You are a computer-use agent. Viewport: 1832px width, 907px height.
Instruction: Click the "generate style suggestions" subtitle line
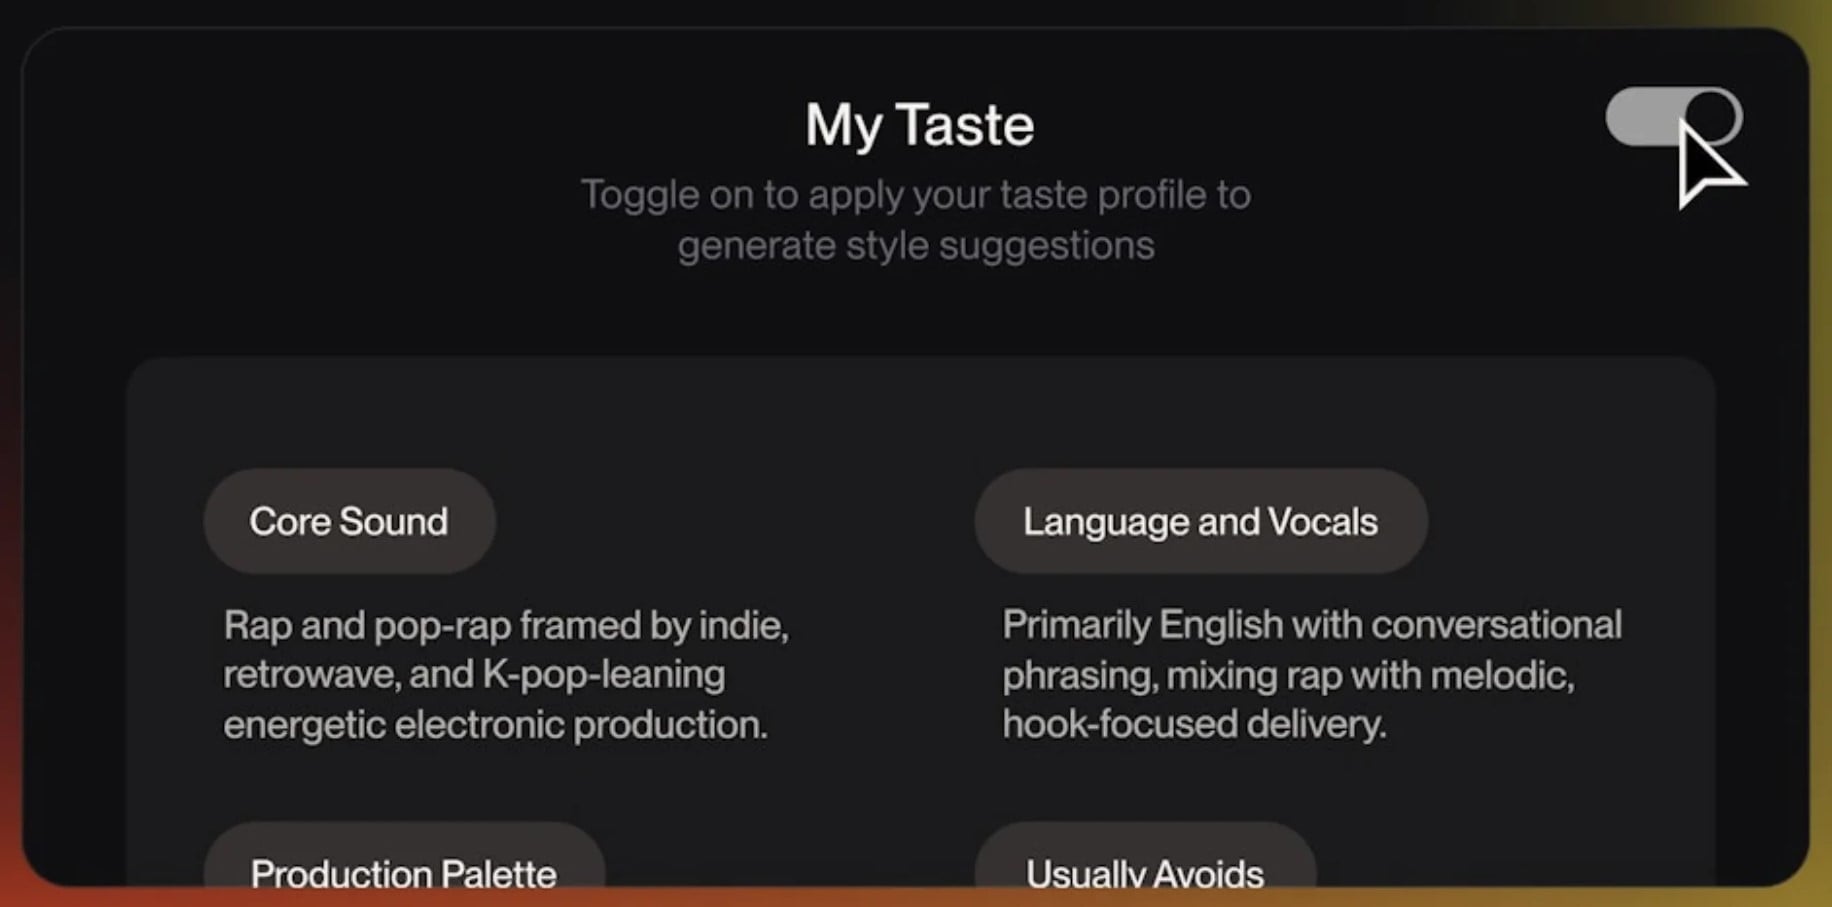point(915,246)
